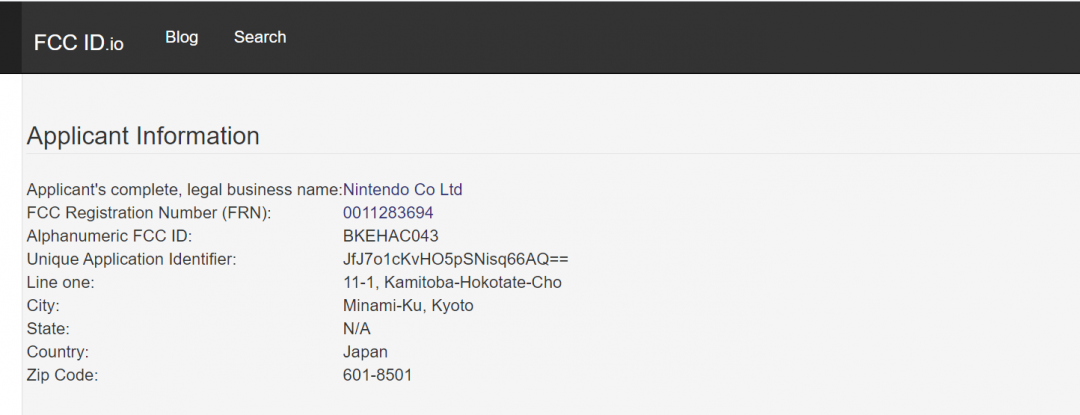Screen dimensions: 1080x415
Task: Click the 'Alphanumeric FCC ID' label
Action: 109,236
